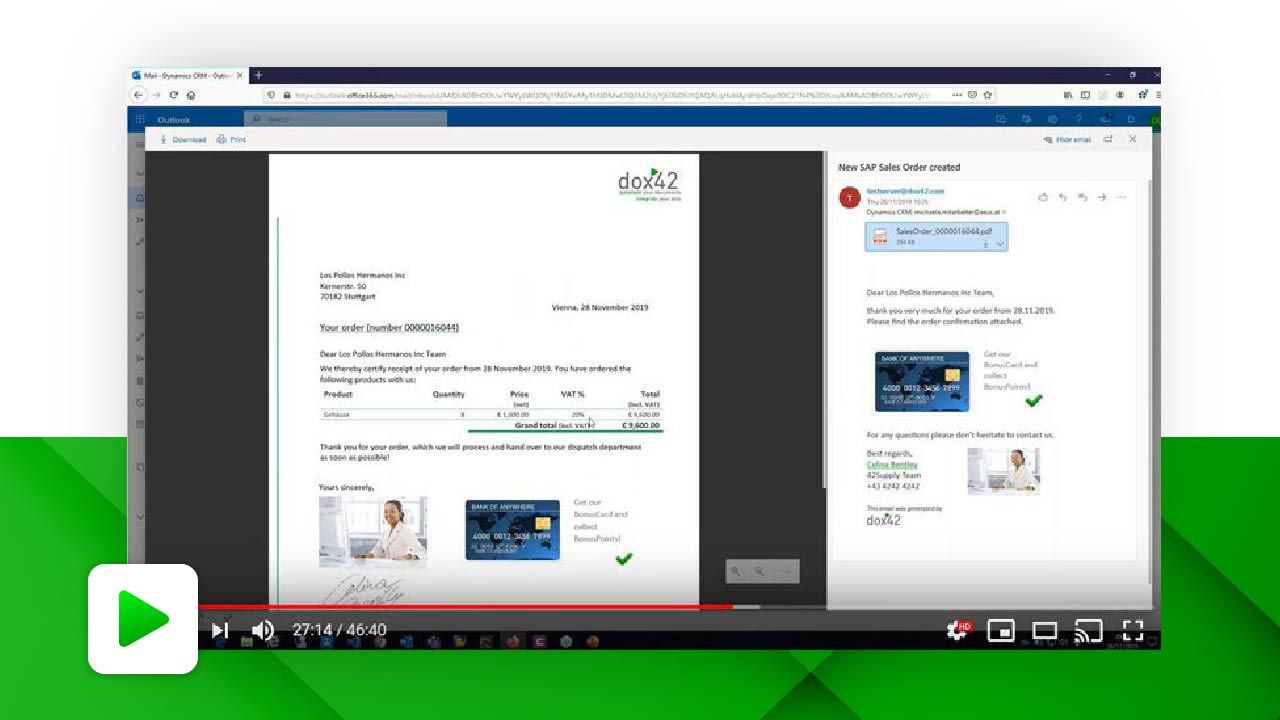This screenshot has width=1280, height=720.
Task: Click the sender avatar circle T
Action: [850, 197]
